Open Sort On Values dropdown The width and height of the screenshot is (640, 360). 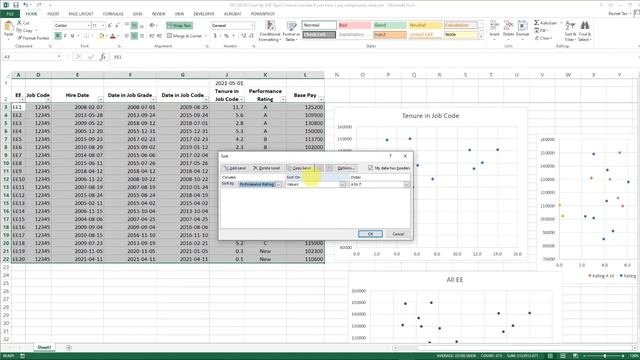click(x=342, y=184)
